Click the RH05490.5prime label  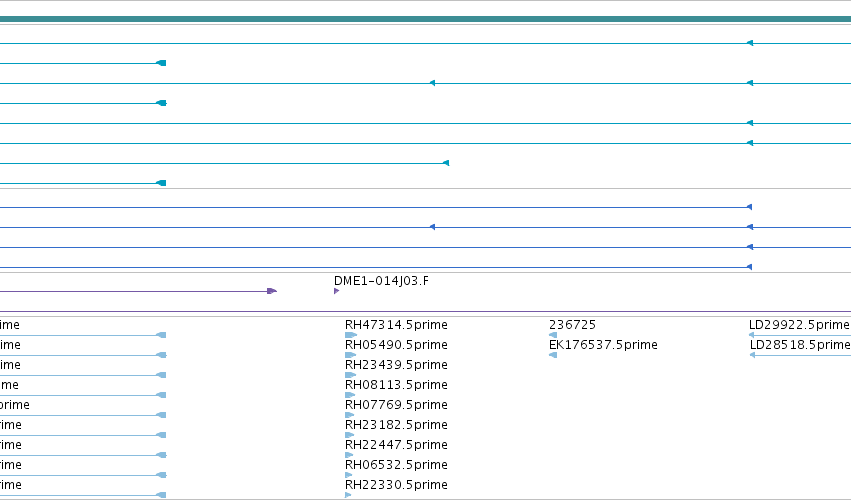point(396,345)
